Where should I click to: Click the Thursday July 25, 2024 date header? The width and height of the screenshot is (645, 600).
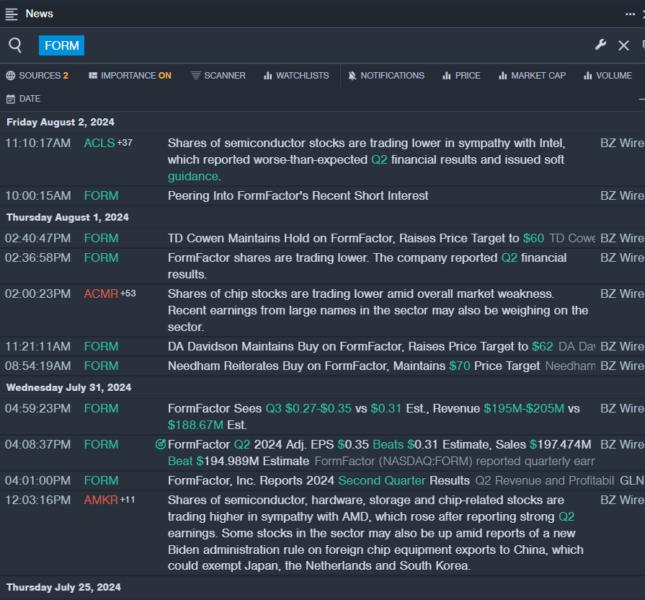tap(64, 587)
